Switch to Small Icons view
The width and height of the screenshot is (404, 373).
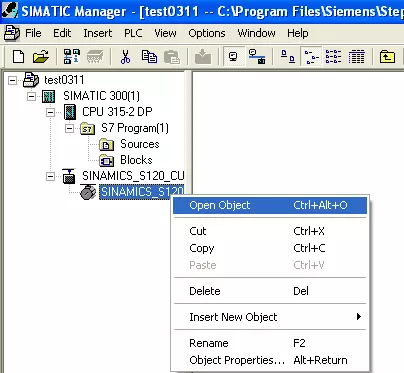pyautogui.click(x=312, y=56)
